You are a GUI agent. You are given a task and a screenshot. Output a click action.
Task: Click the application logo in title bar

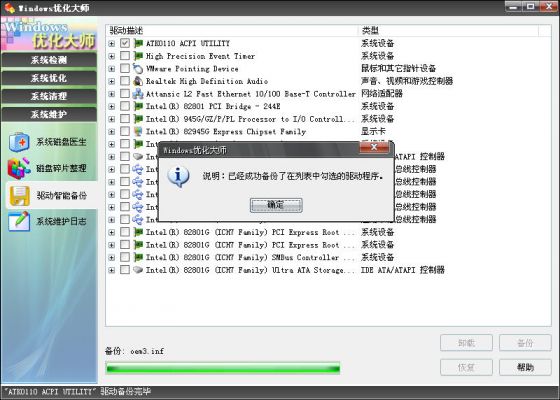(10, 7)
